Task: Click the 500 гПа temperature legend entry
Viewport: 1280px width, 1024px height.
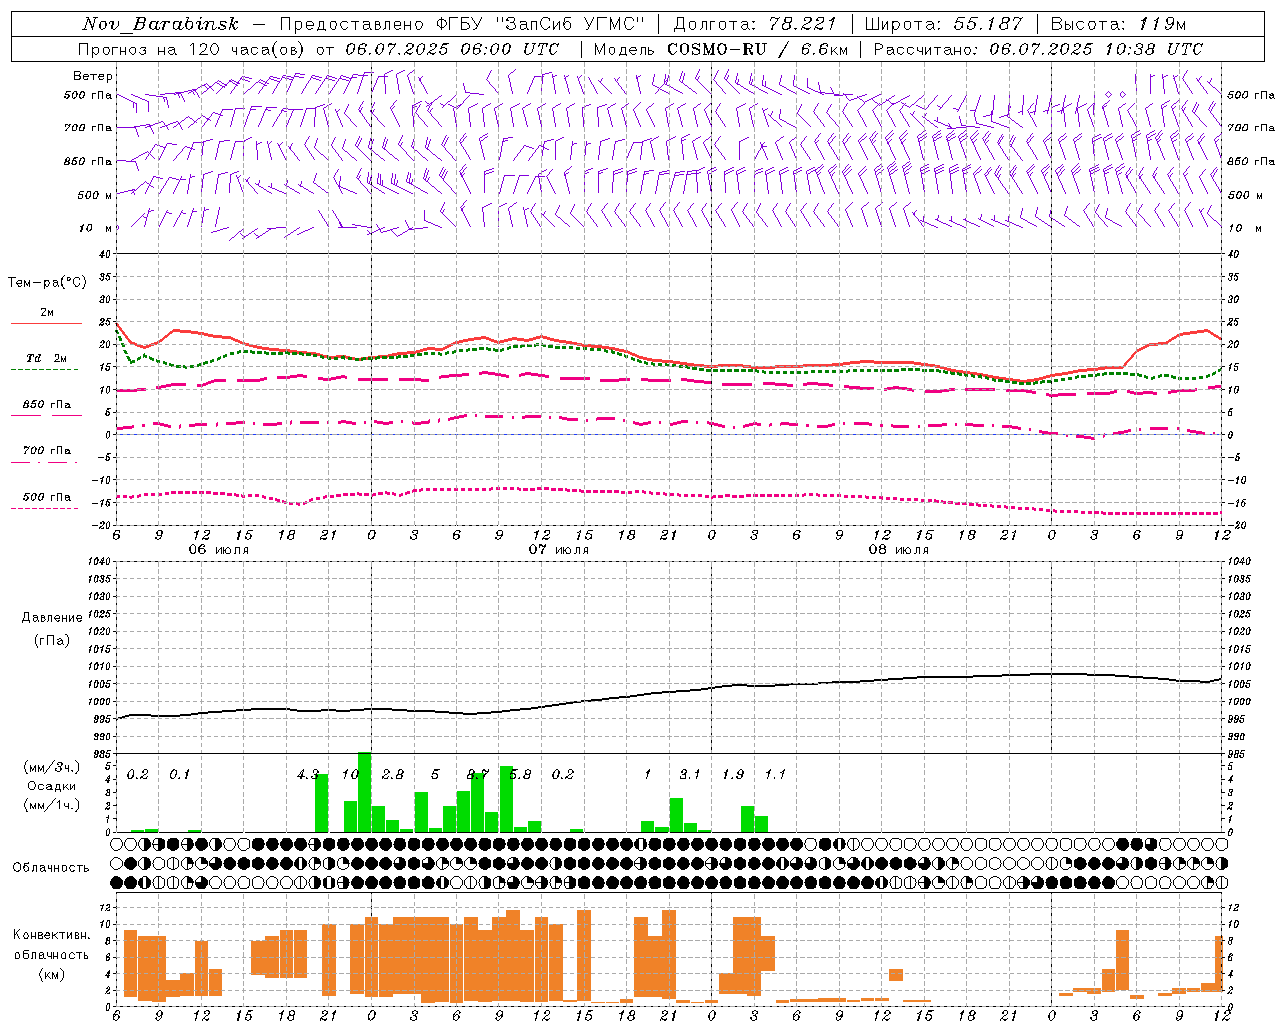Action: pos(47,497)
